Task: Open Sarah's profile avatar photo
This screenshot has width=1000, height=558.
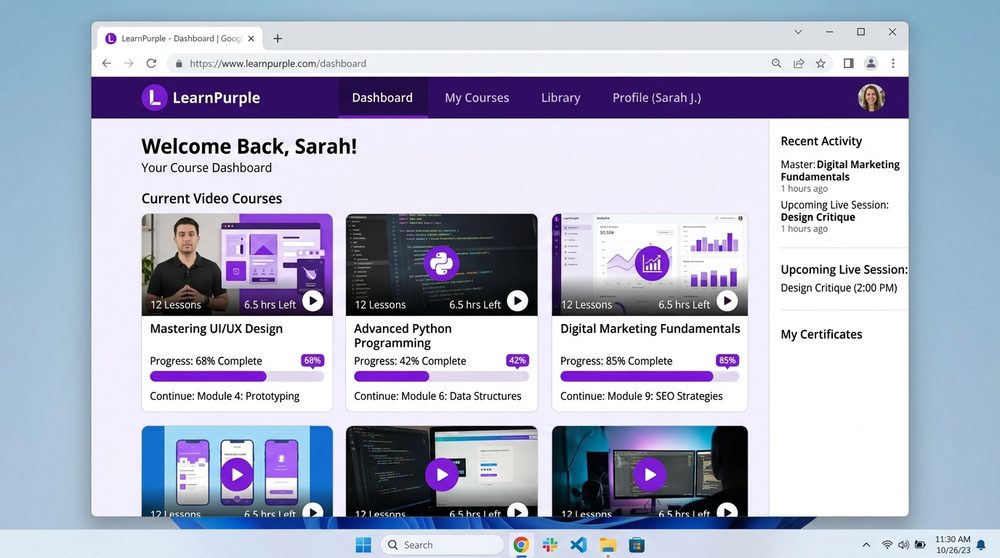Action: point(871,98)
